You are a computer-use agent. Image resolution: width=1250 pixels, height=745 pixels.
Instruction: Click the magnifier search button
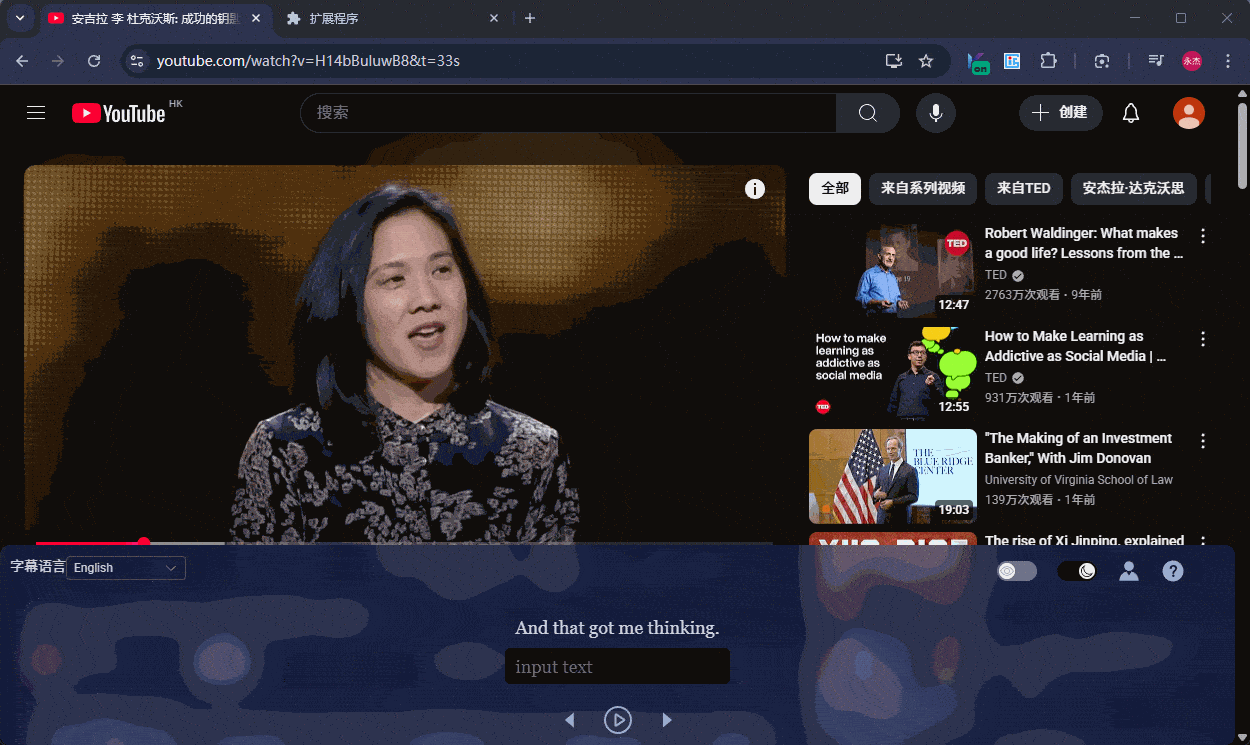pos(867,113)
